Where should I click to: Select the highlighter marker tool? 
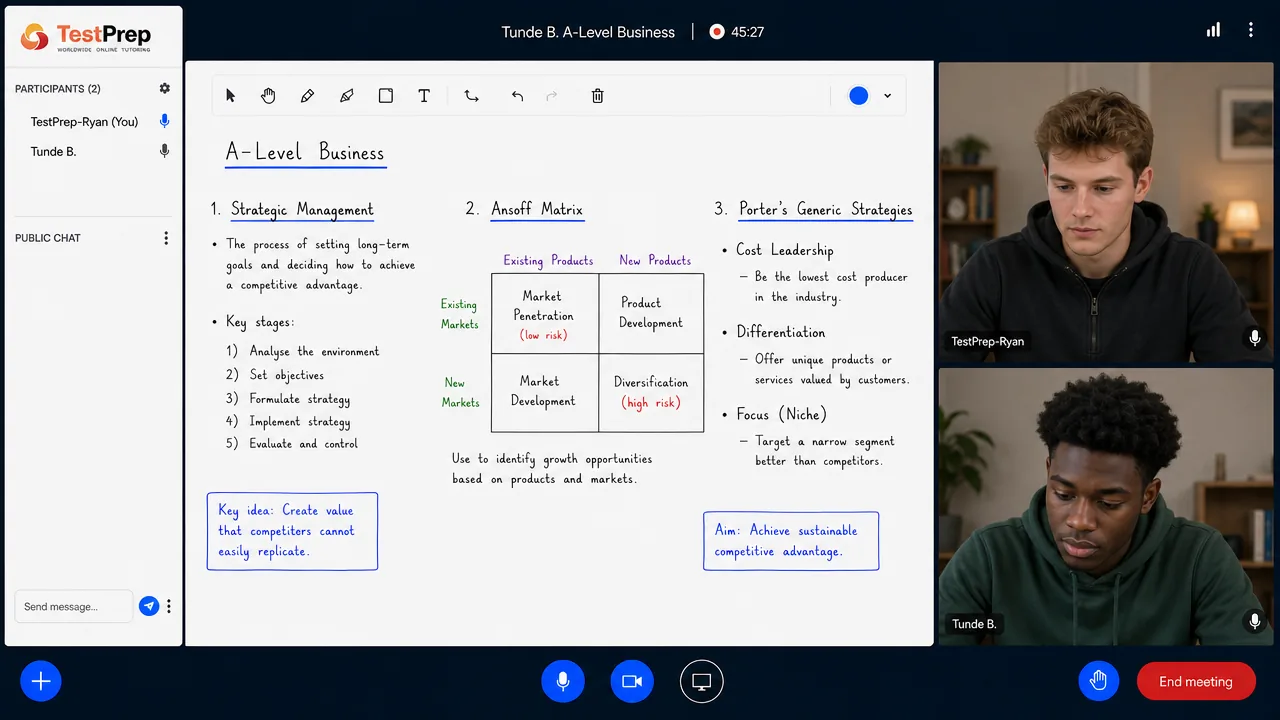[x=347, y=96]
